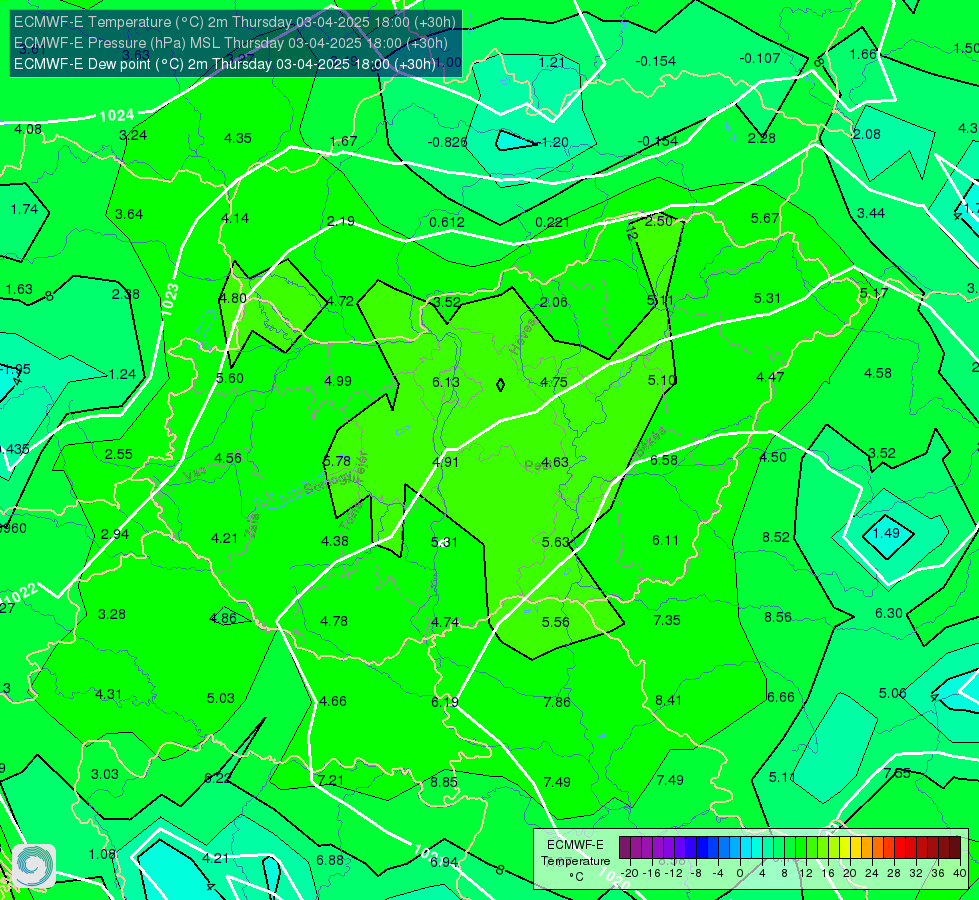
Task: Click the swirl logo icon in the map corner
Action: [34, 866]
